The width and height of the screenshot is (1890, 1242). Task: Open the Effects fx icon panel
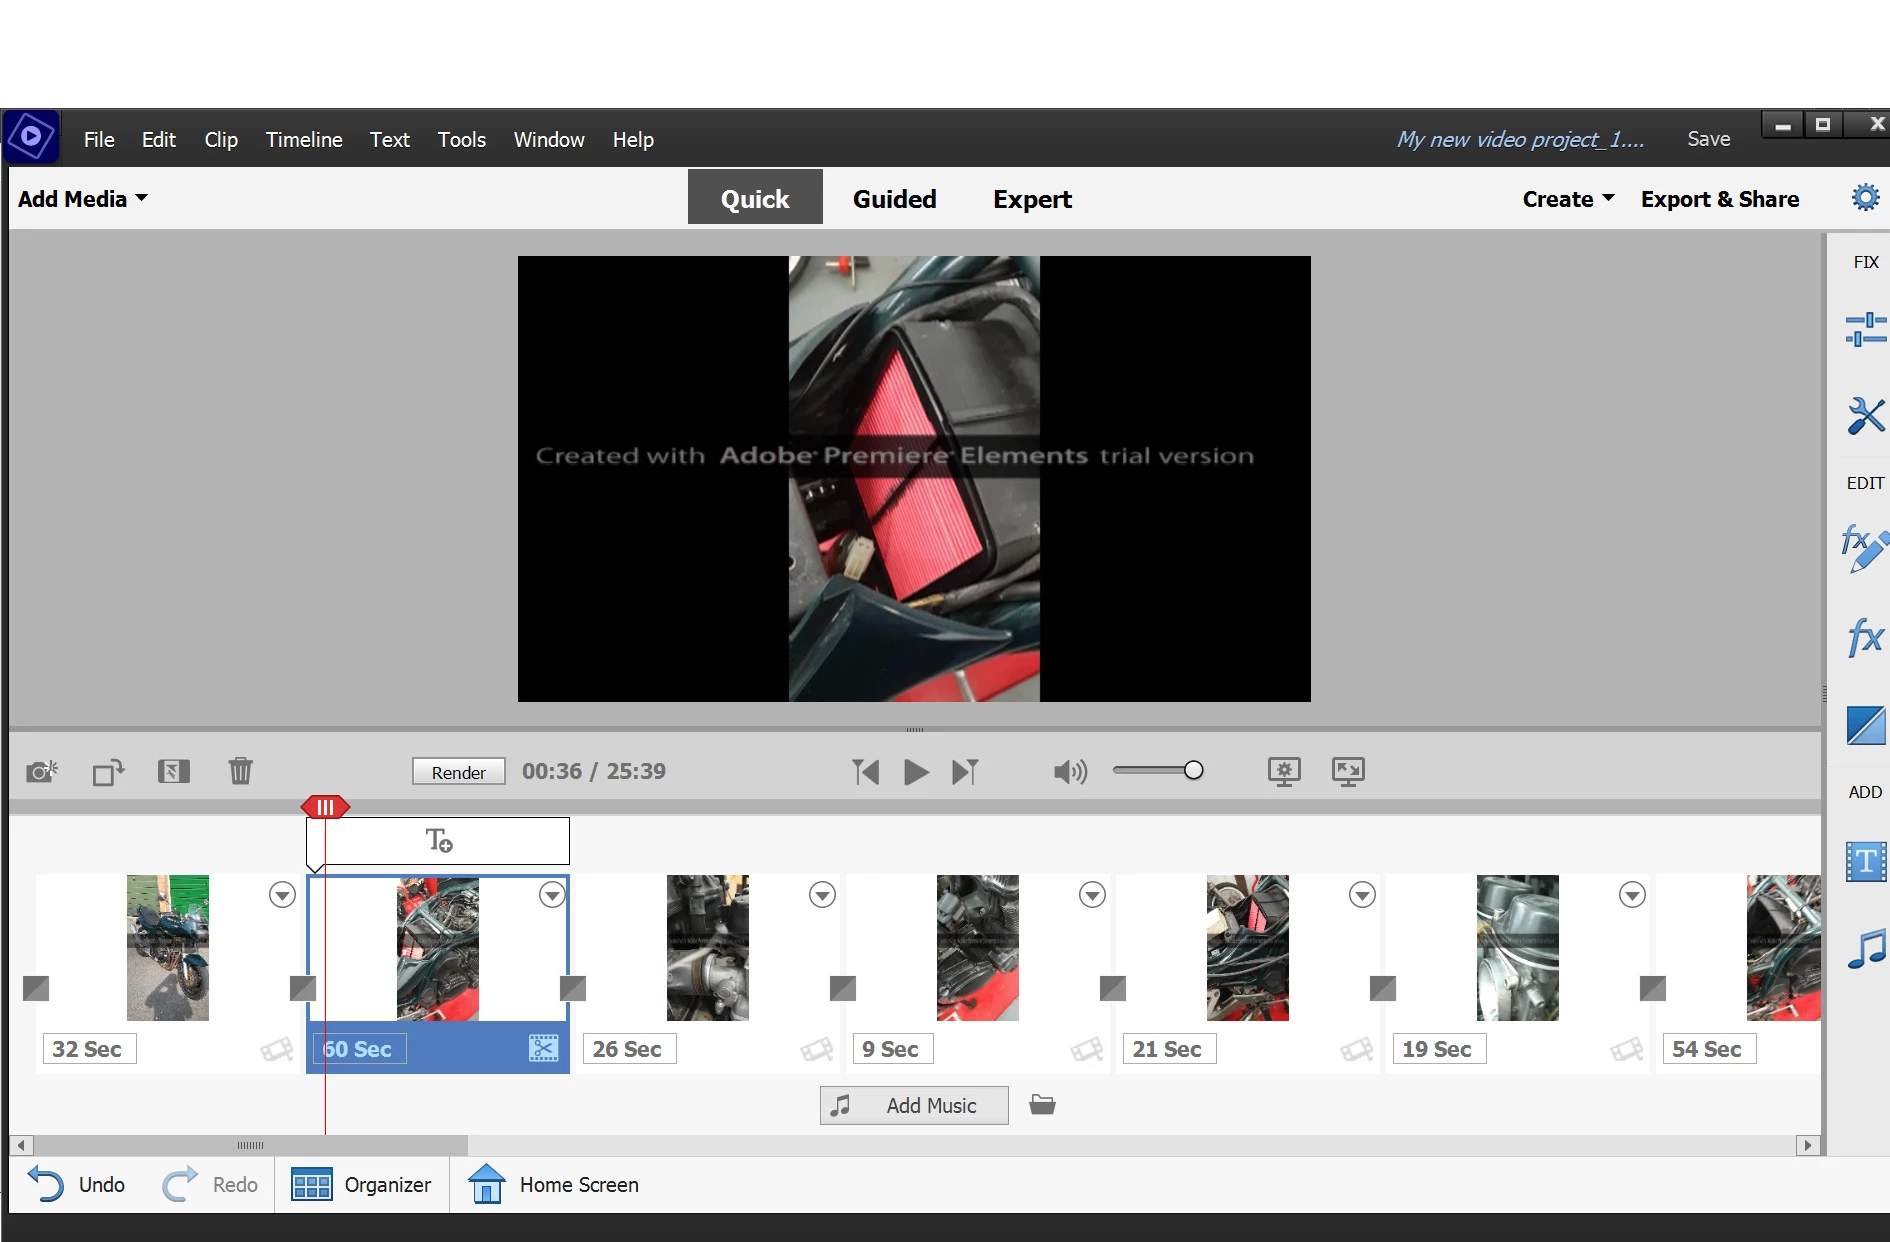pos(1865,636)
